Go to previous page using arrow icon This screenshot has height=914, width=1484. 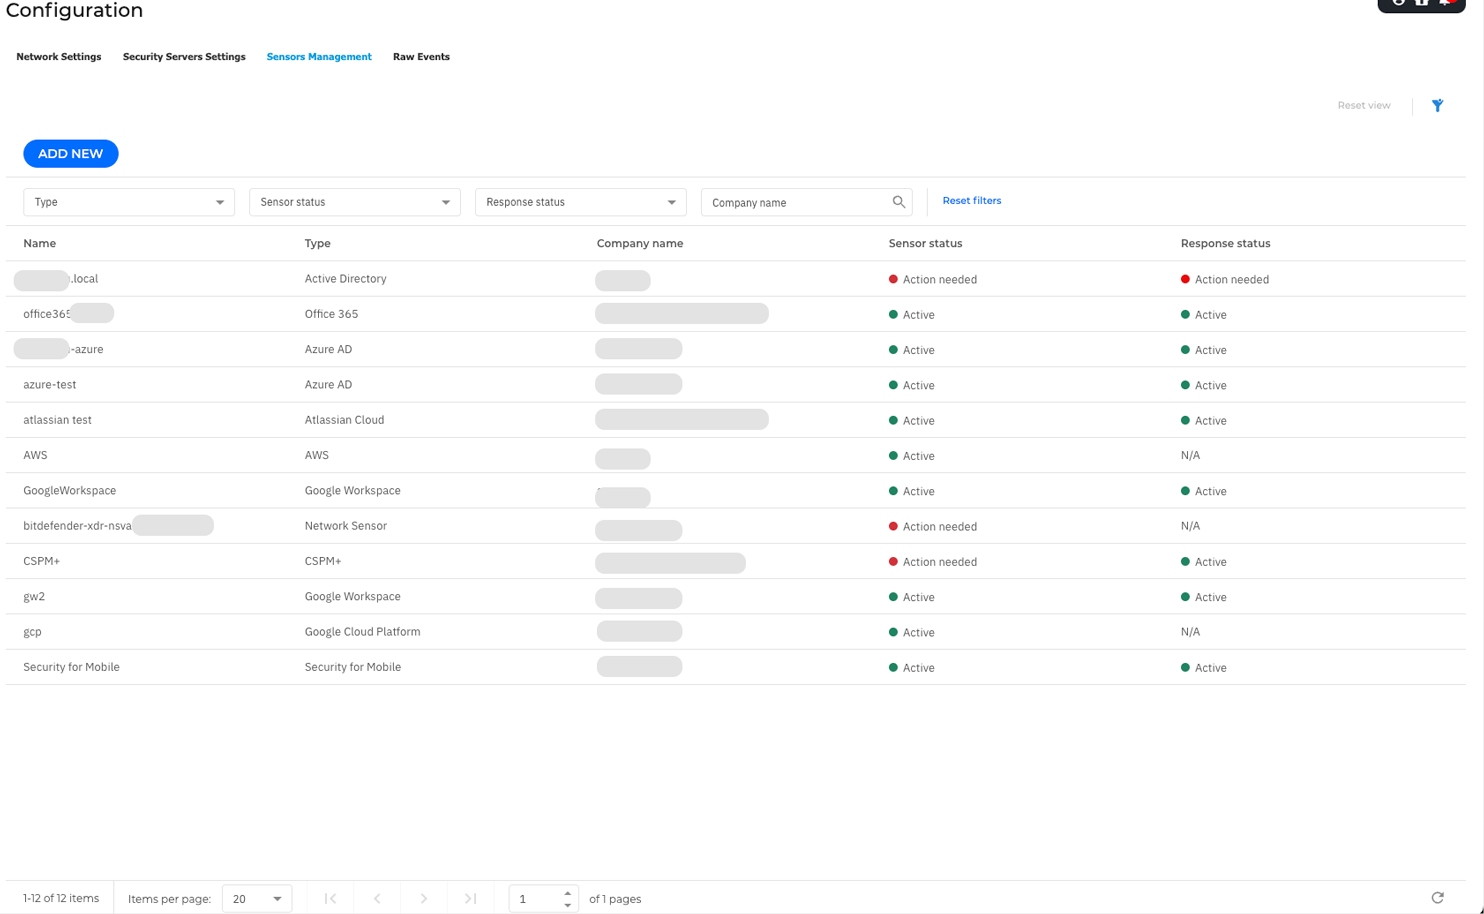(x=377, y=898)
